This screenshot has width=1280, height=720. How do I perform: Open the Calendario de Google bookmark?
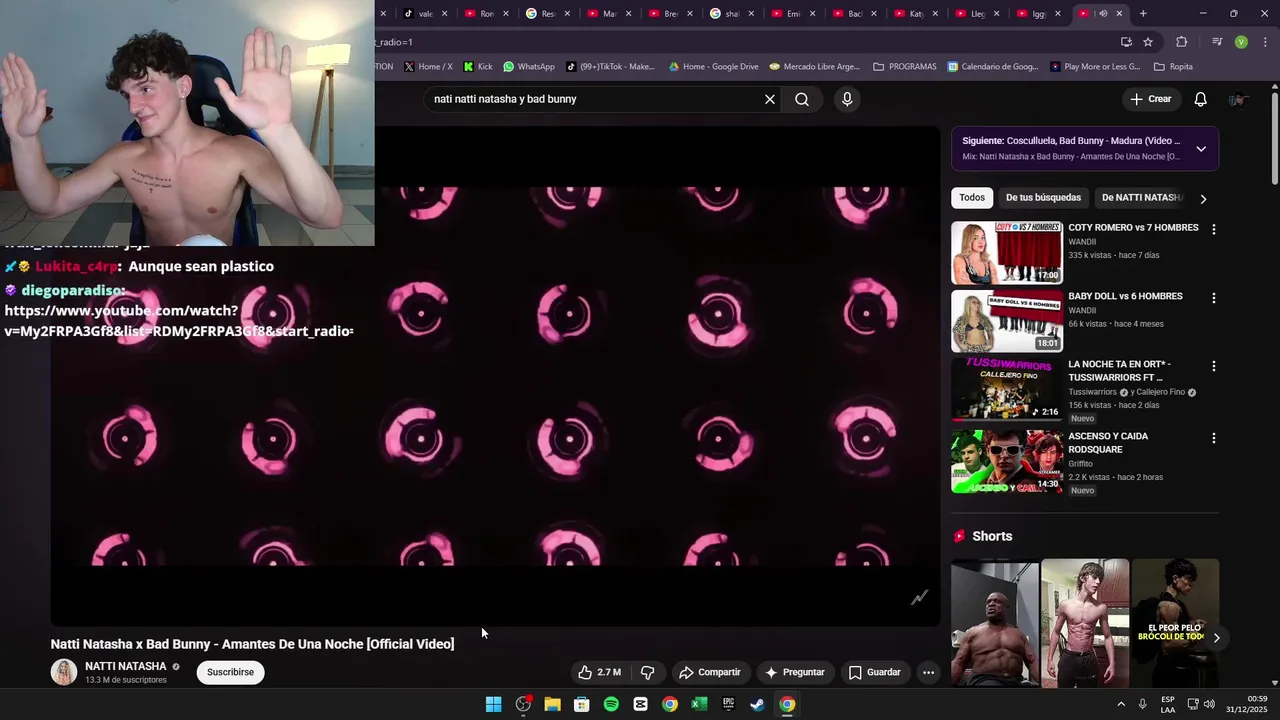click(992, 67)
